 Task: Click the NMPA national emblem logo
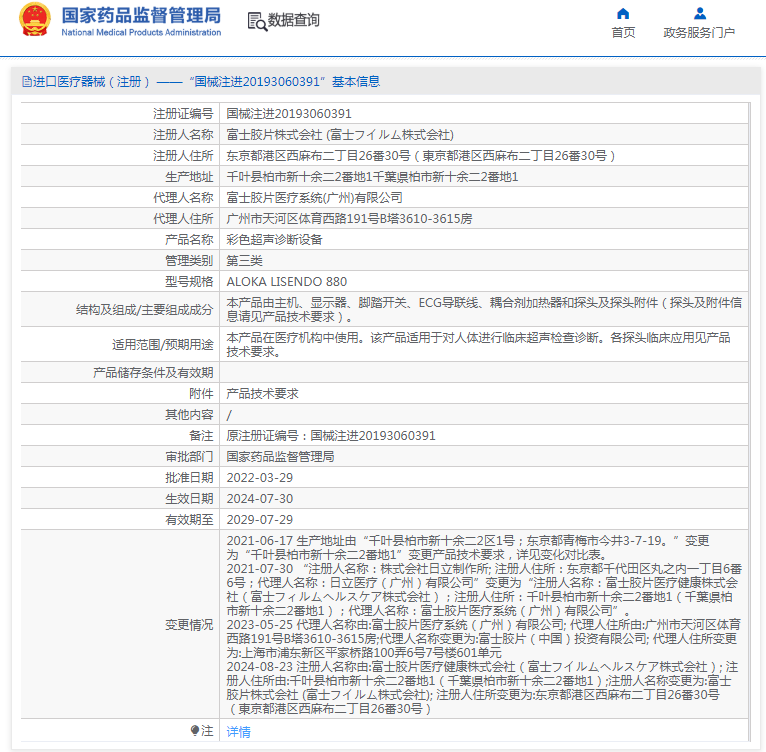pos(34,20)
